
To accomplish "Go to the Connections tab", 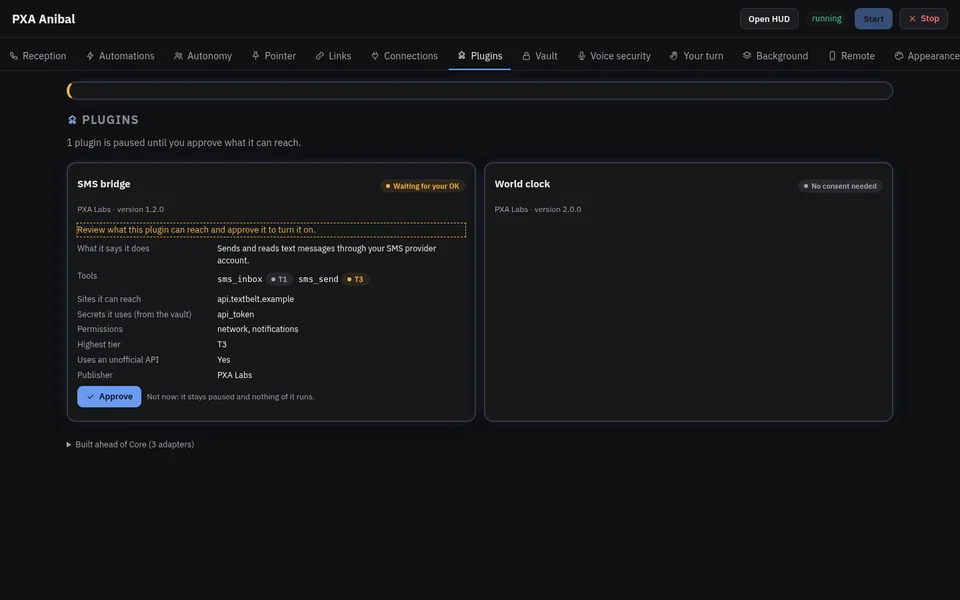I will pyautogui.click(x=404, y=56).
